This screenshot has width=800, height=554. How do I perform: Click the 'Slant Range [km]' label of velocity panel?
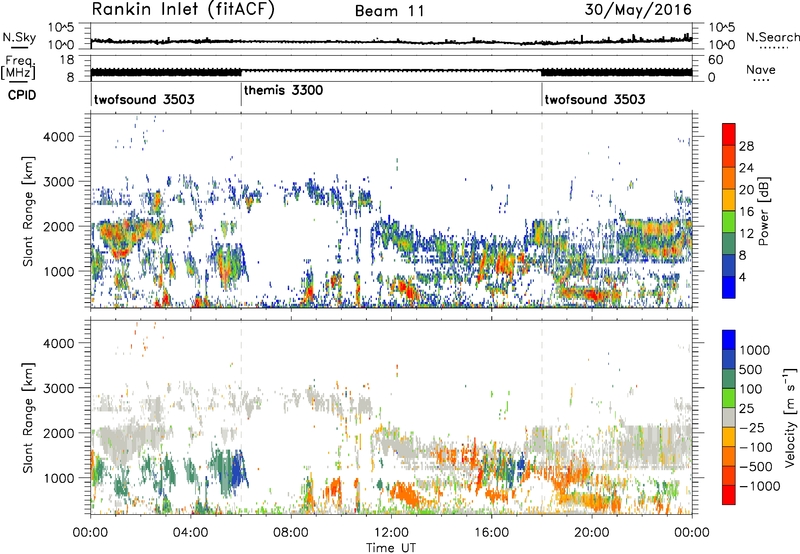point(28,417)
